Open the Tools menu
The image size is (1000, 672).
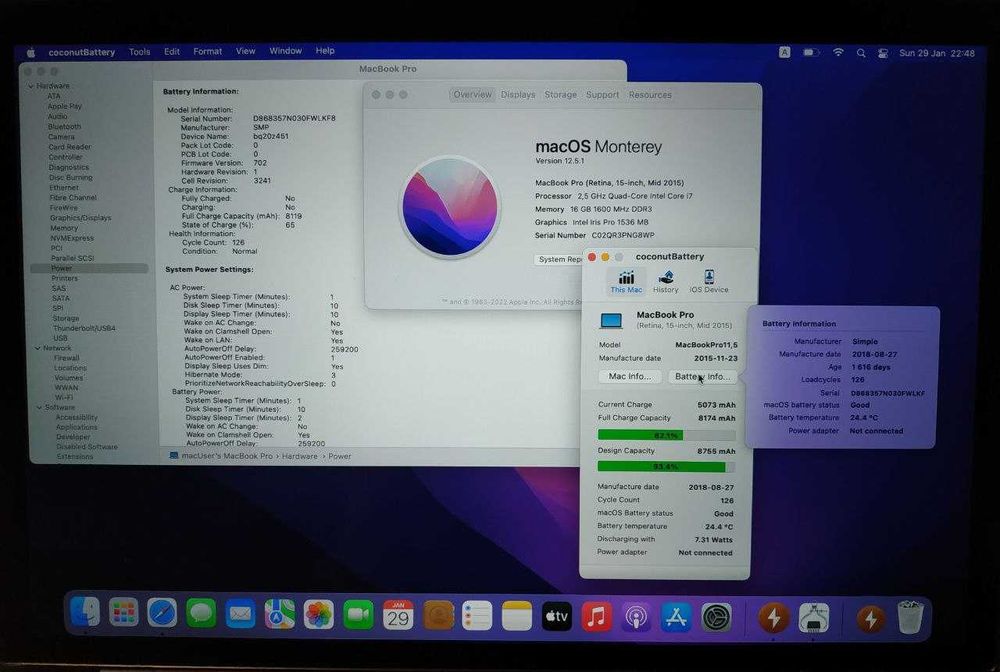(140, 52)
